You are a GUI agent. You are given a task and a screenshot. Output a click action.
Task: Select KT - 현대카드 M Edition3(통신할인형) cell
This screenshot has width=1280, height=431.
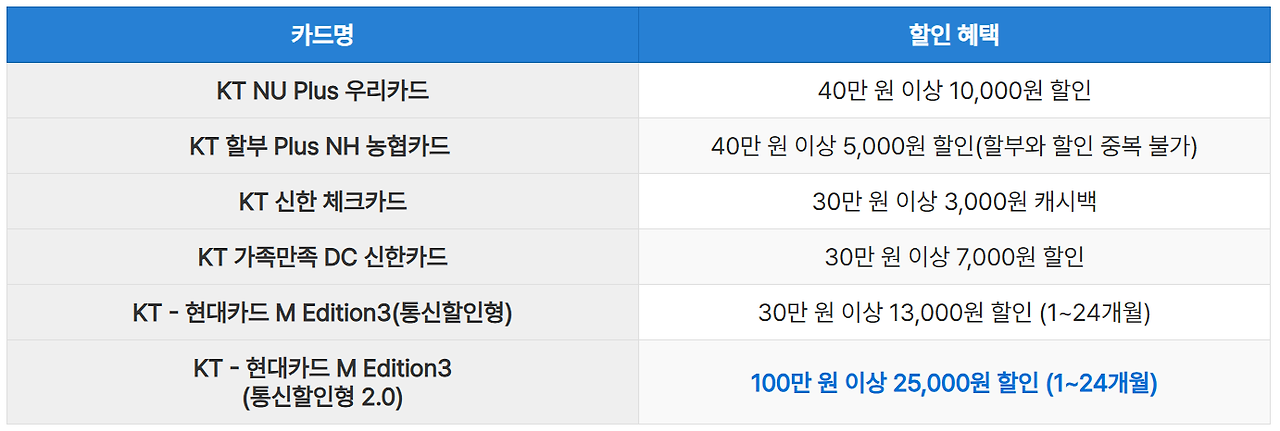322,312
